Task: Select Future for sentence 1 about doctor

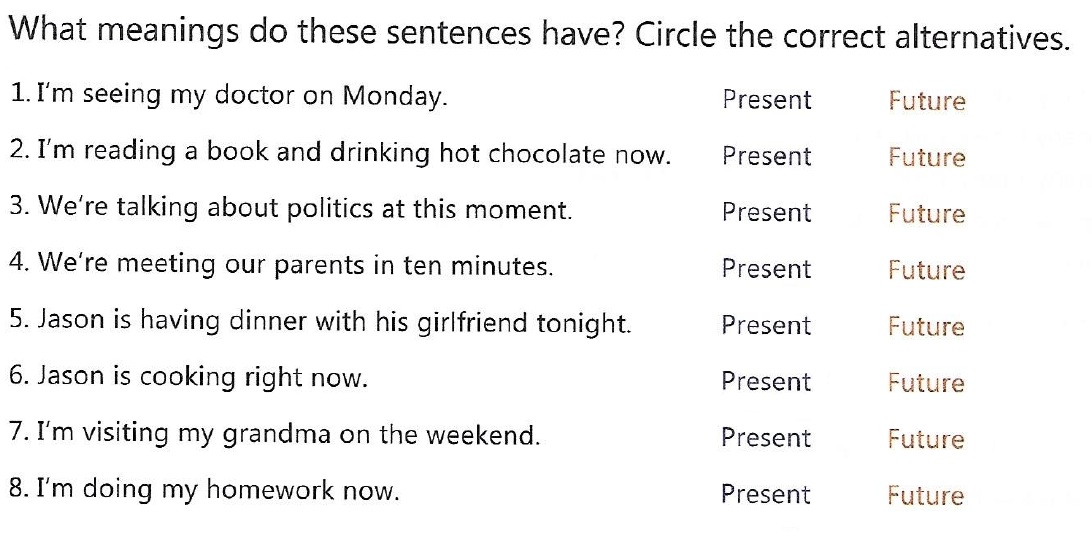Action: coord(927,101)
